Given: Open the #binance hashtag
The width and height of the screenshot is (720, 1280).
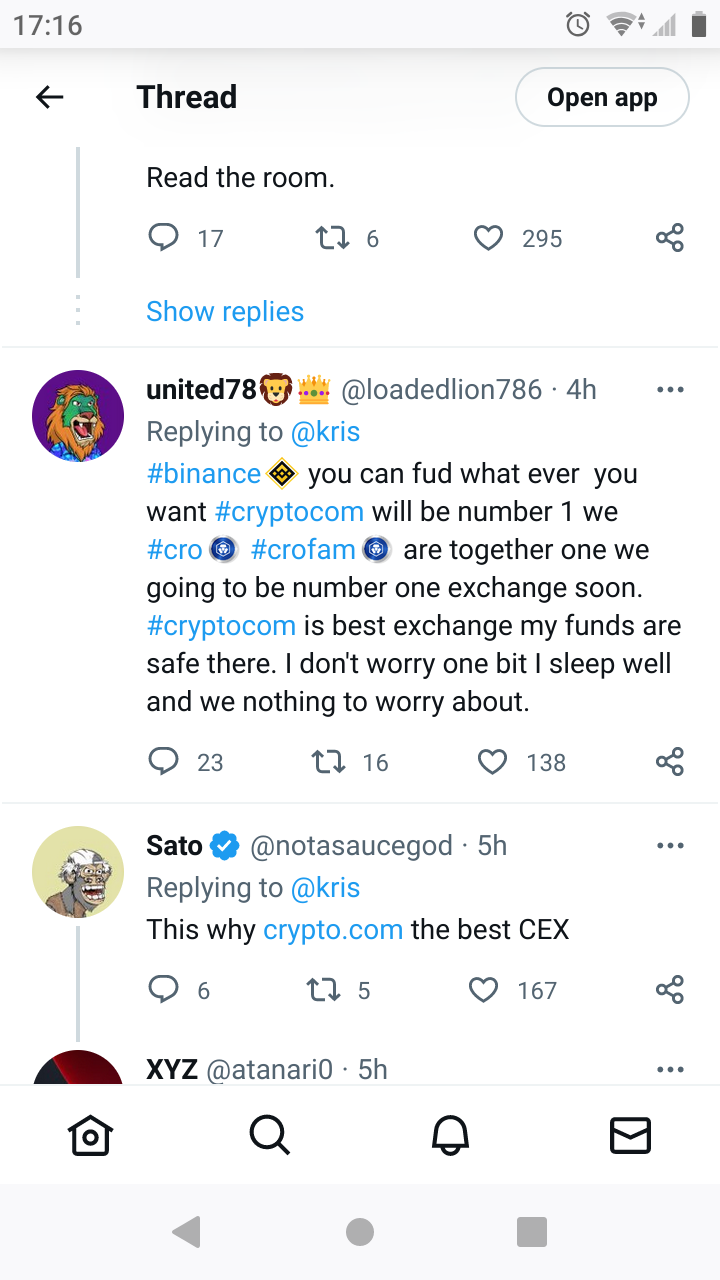Looking at the screenshot, I should [204, 473].
